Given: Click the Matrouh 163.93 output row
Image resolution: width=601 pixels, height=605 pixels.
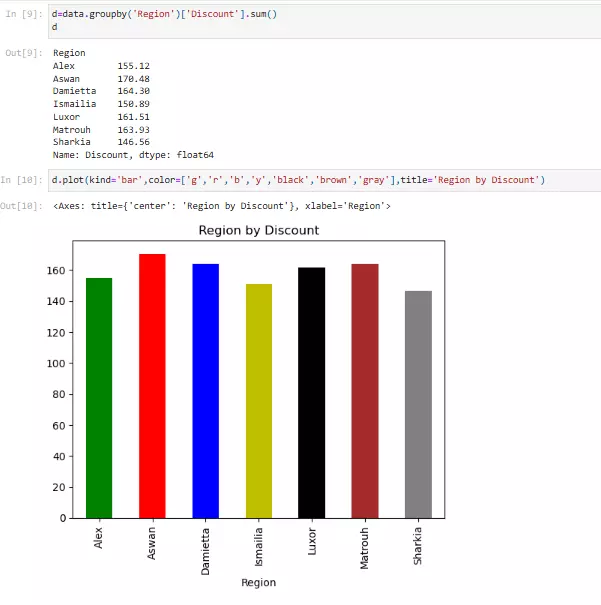Looking at the screenshot, I should (x=101, y=130).
